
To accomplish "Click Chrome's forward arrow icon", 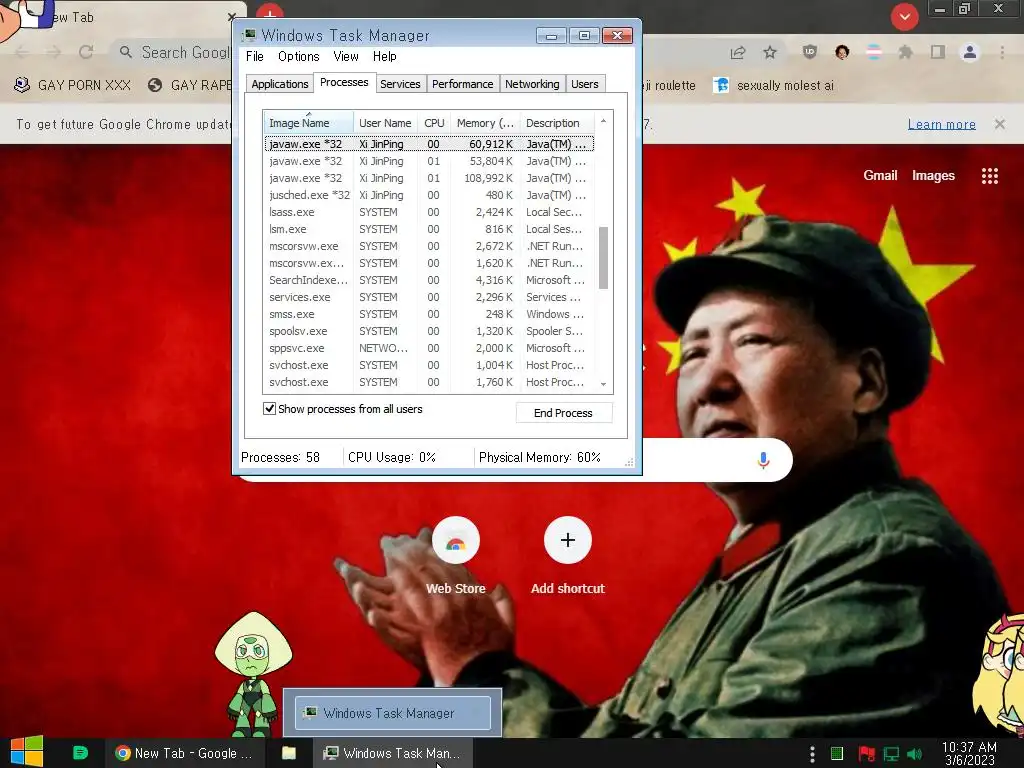I will click(54, 52).
